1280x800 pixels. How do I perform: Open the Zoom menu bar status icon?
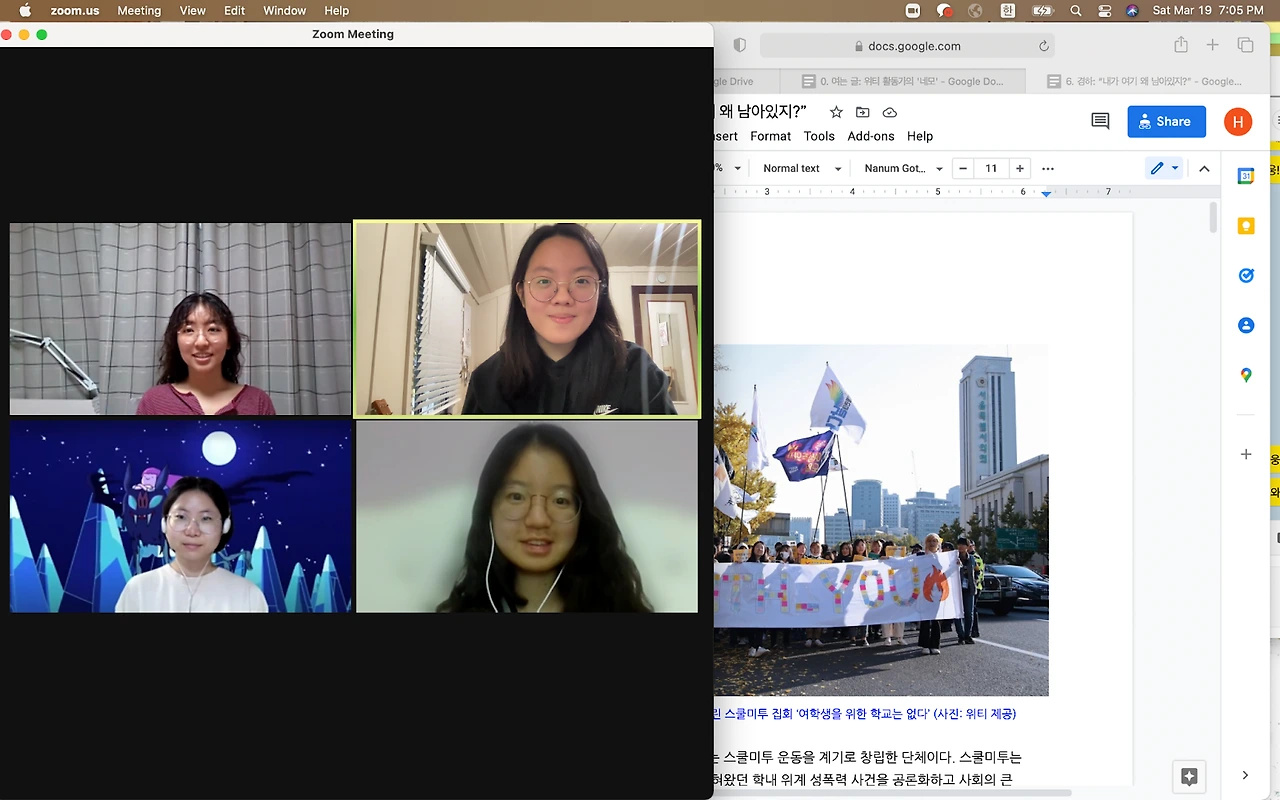(912, 11)
